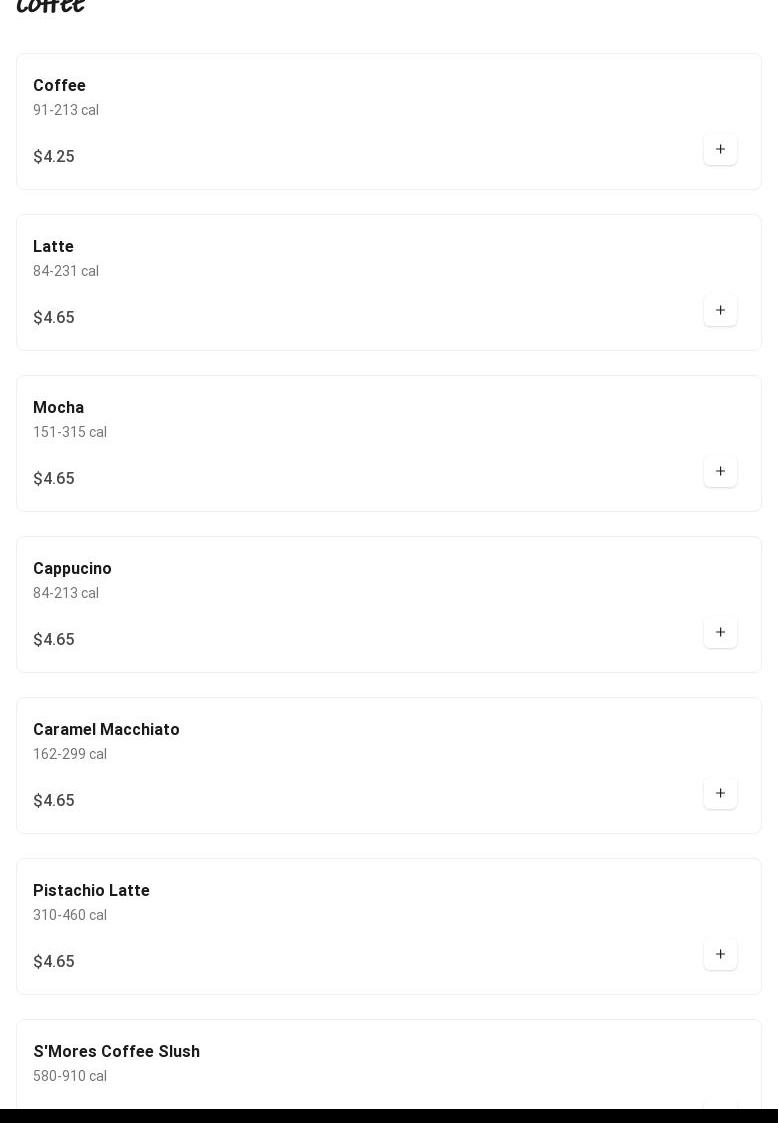
Task: Click the Cappucino item heading
Action: (72, 569)
